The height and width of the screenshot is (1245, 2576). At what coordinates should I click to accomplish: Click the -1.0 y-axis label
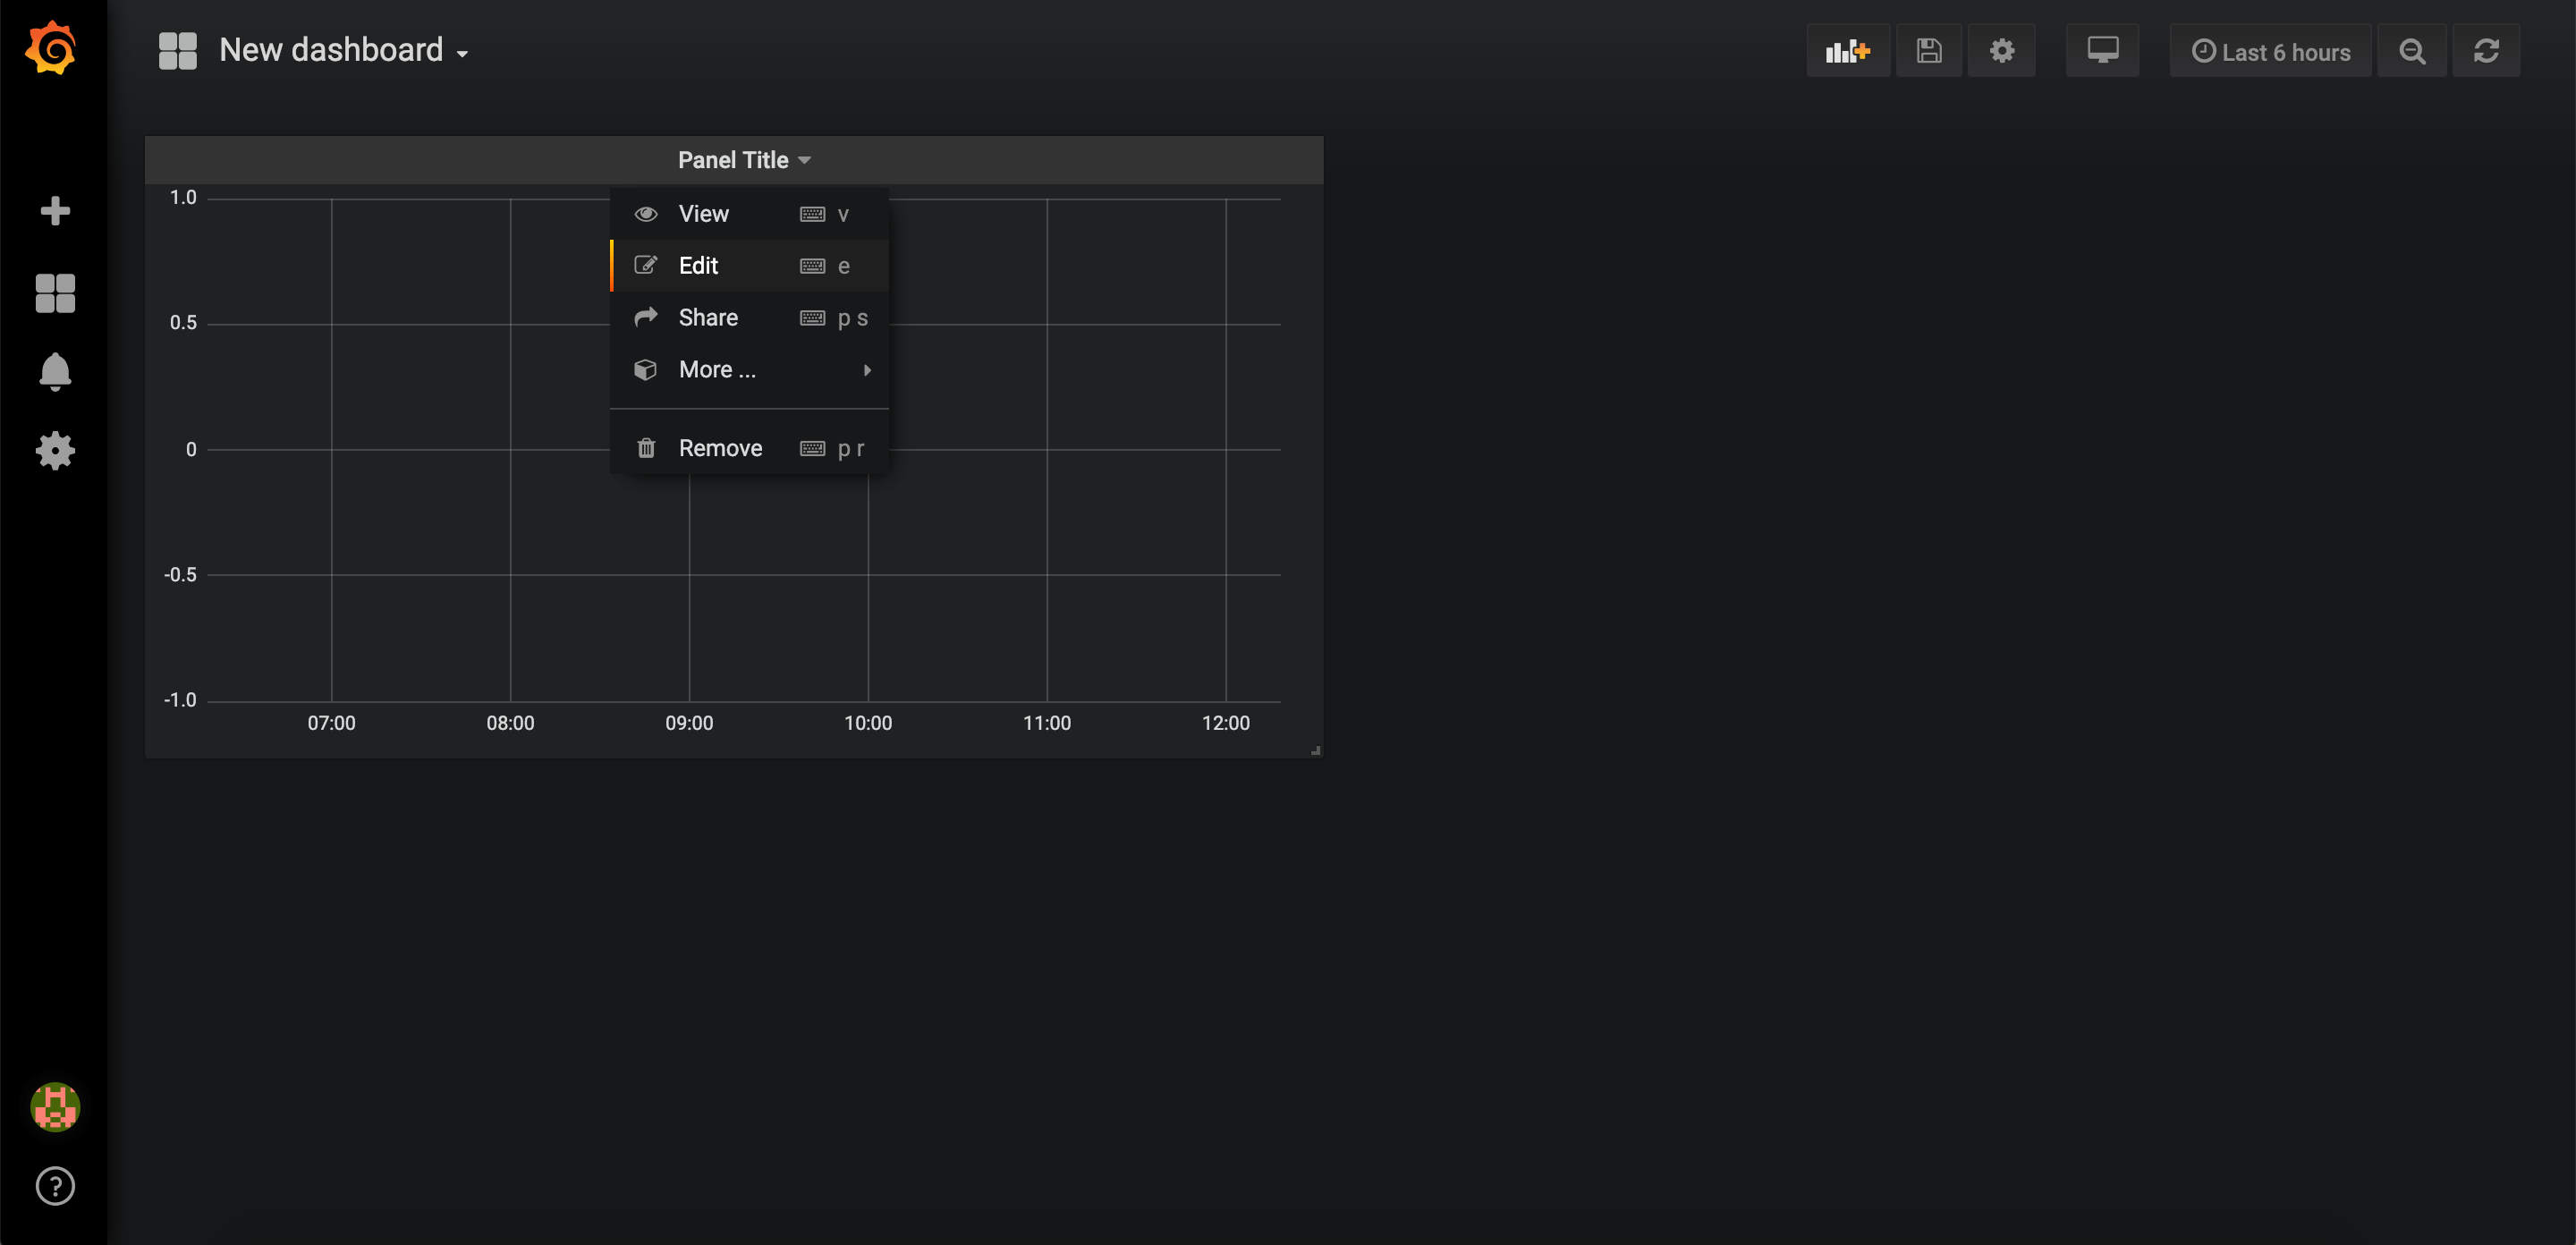click(x=180, y=700)
